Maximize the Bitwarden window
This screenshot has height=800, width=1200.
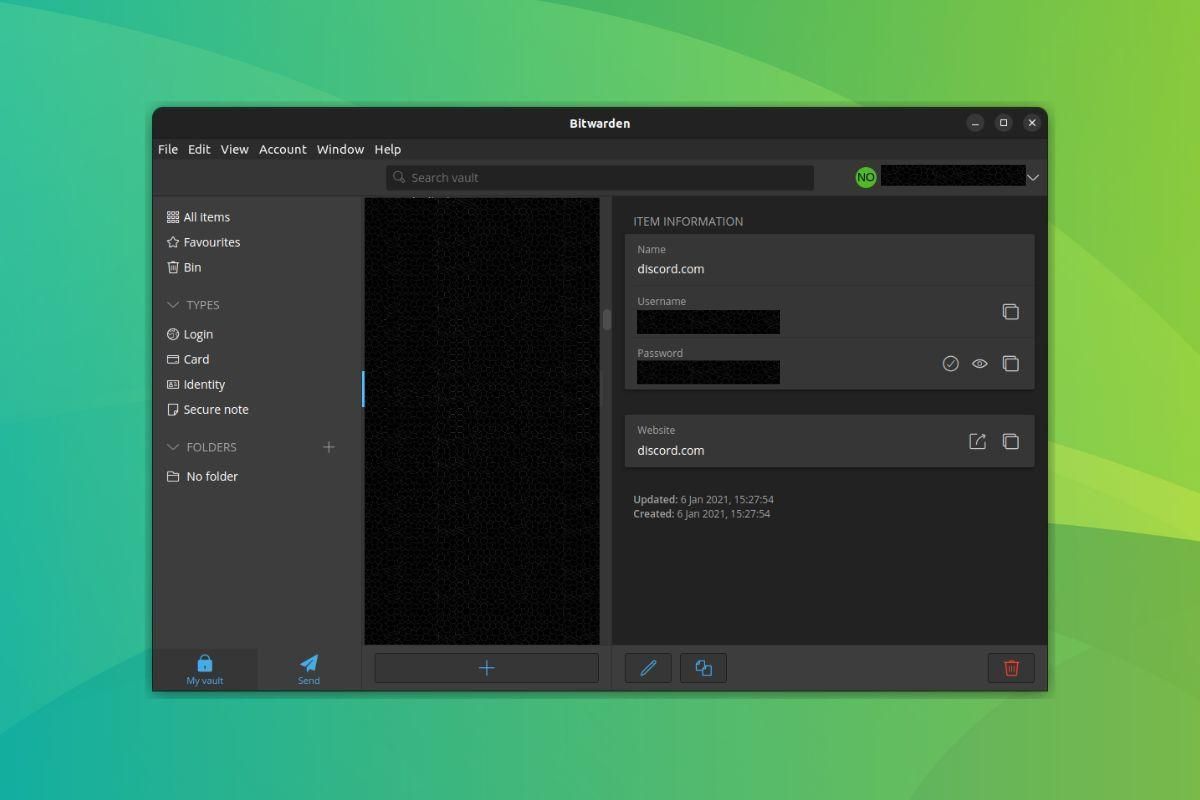point(1004,123)
